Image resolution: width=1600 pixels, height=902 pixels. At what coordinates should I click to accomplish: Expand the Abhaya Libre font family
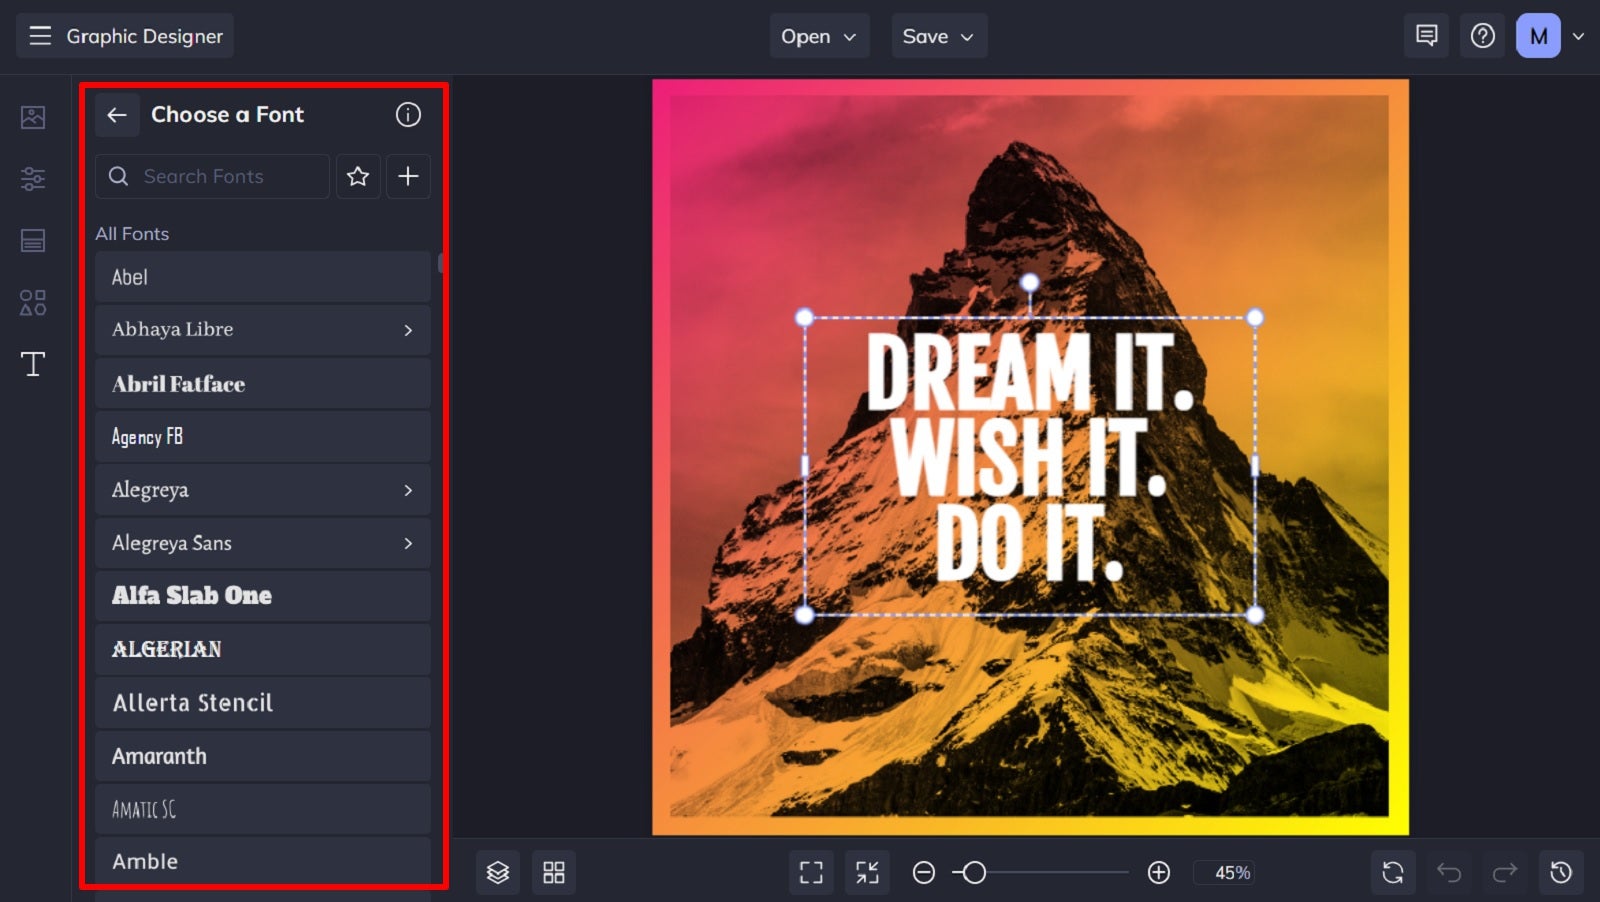coord(408,330)
